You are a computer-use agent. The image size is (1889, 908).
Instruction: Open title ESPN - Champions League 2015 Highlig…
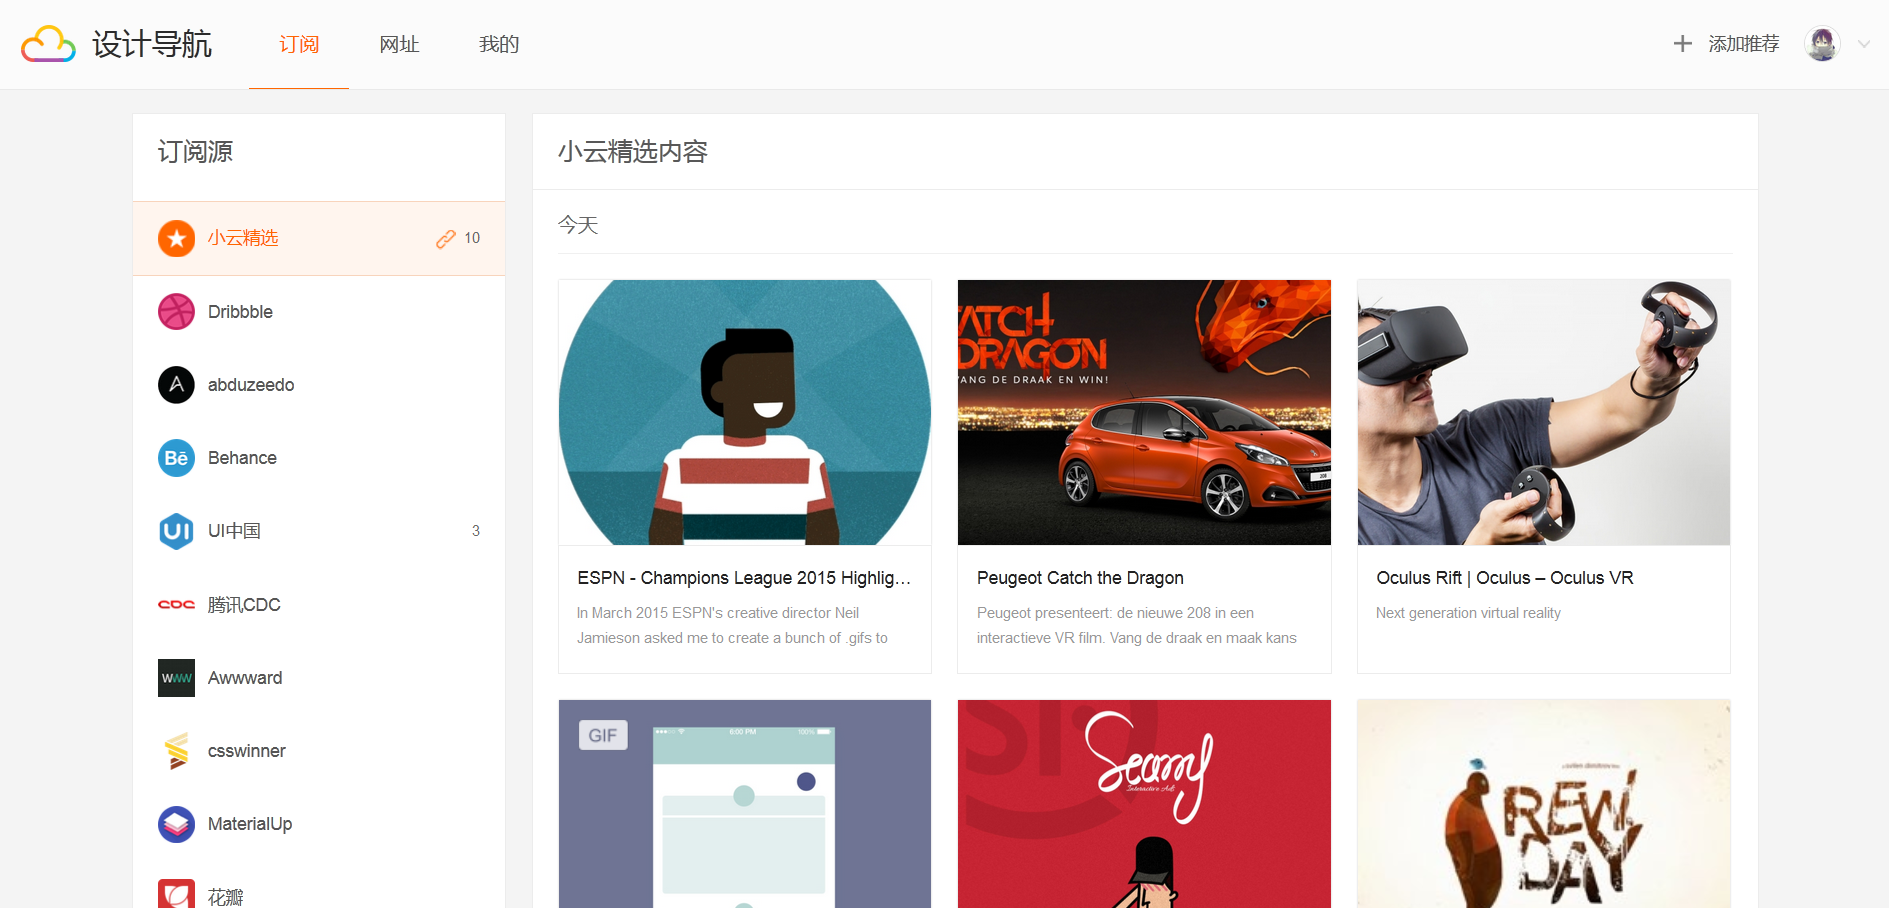coord(744,578)
